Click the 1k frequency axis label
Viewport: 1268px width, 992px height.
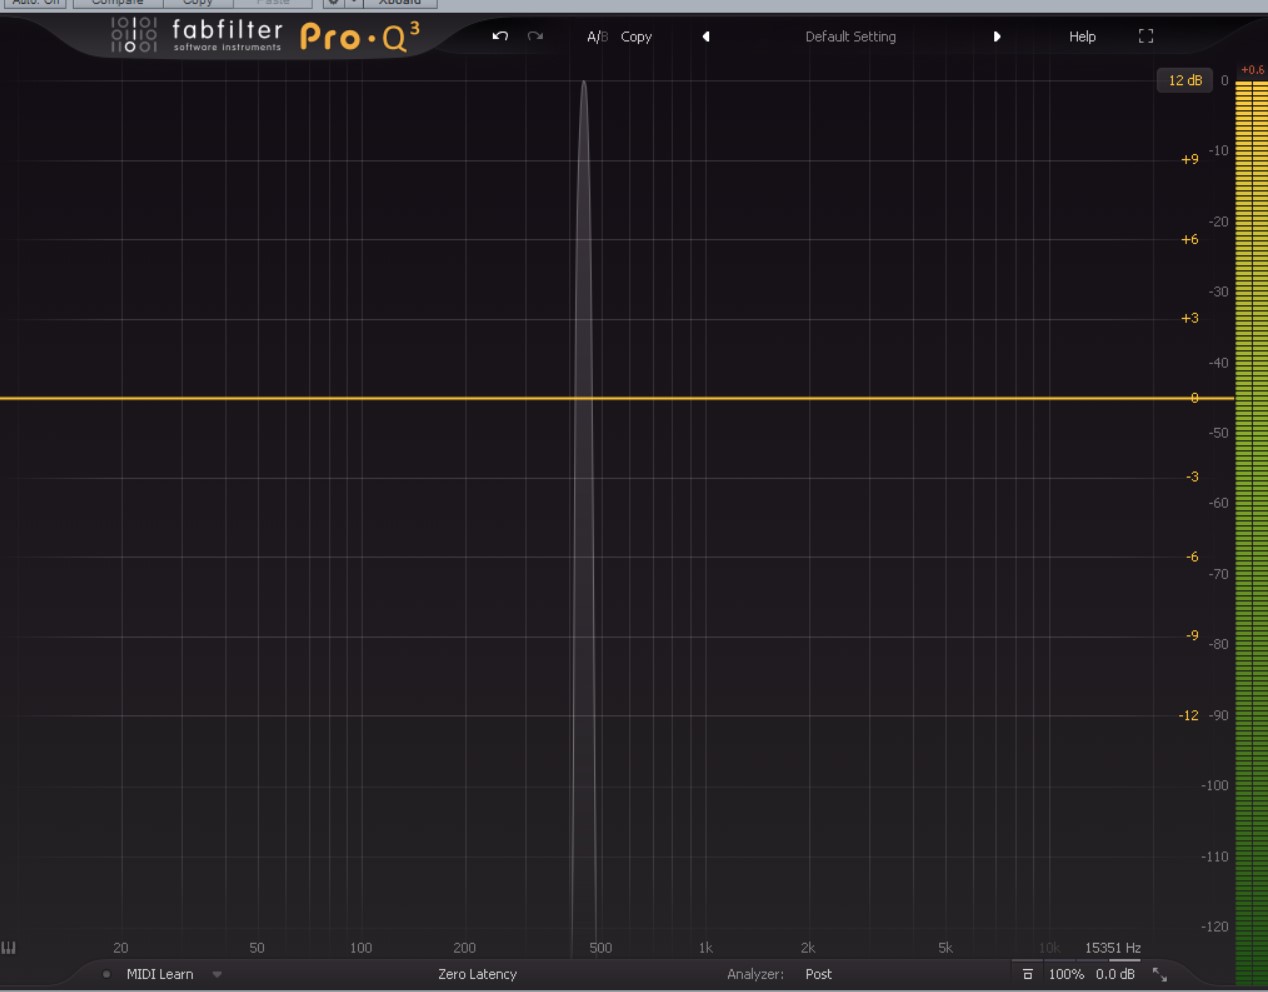coord(705,947)
